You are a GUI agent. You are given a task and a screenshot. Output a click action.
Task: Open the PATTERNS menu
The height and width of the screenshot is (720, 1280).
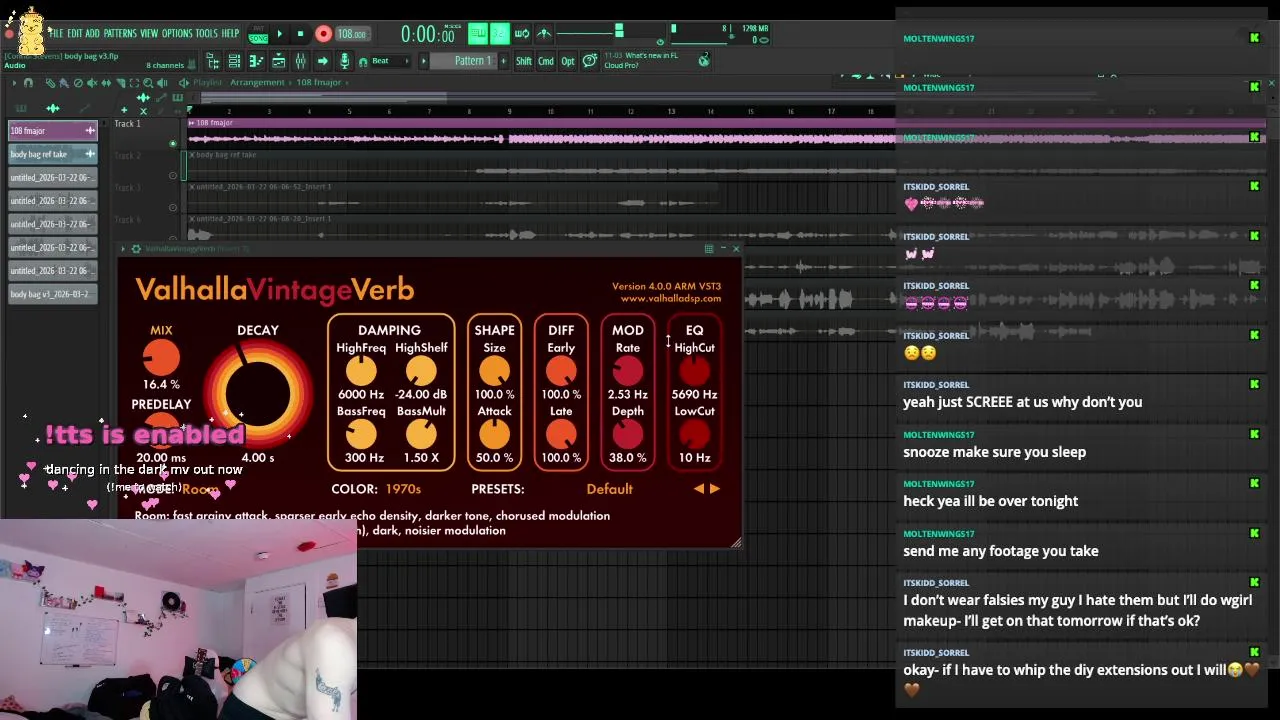pos(120,33)
